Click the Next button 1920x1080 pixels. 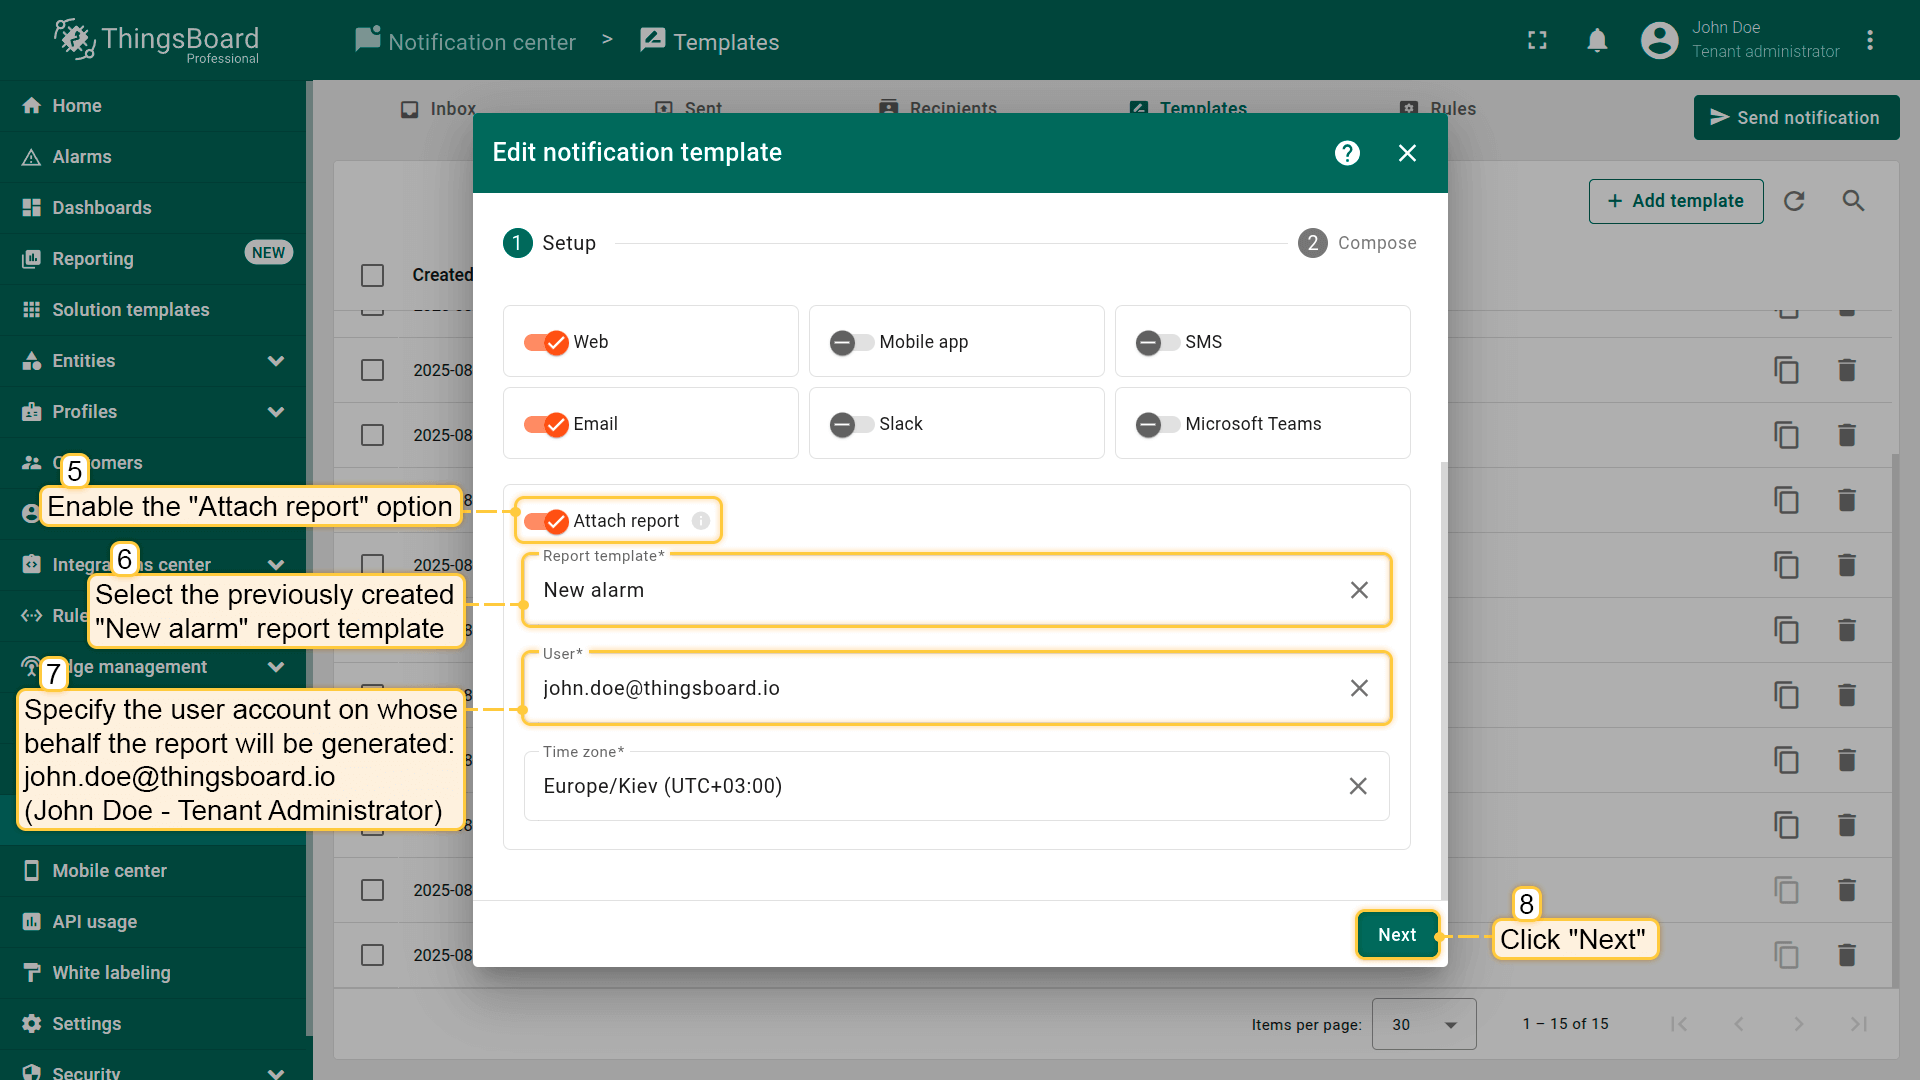1397,935
